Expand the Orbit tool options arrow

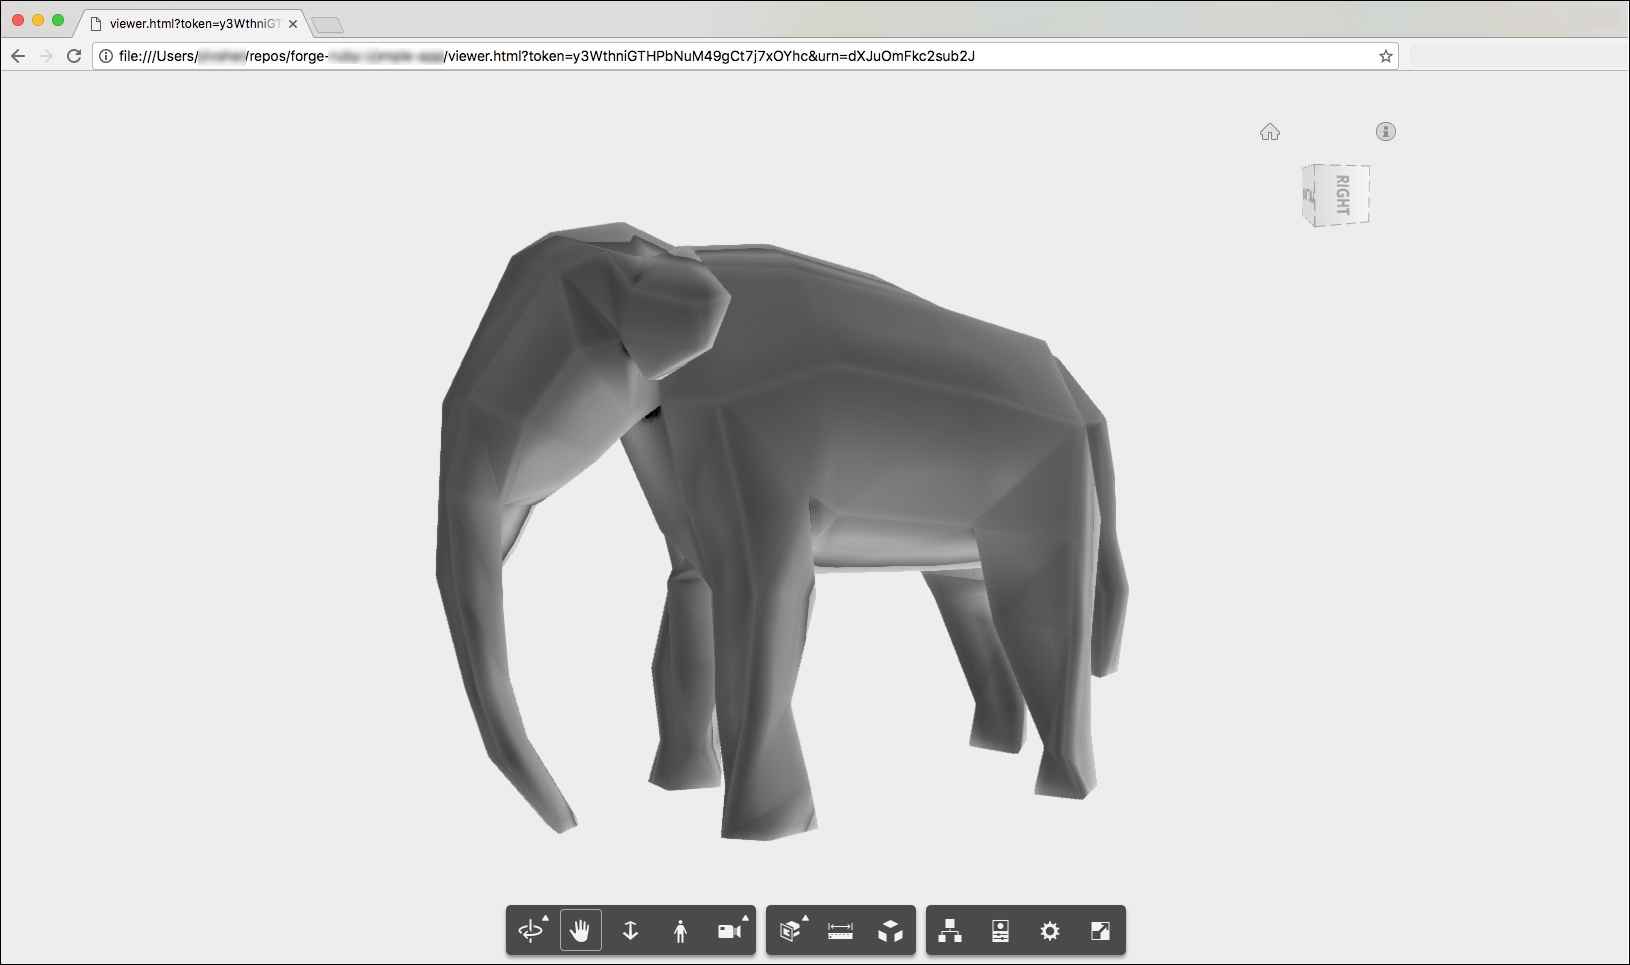point(545,917)
